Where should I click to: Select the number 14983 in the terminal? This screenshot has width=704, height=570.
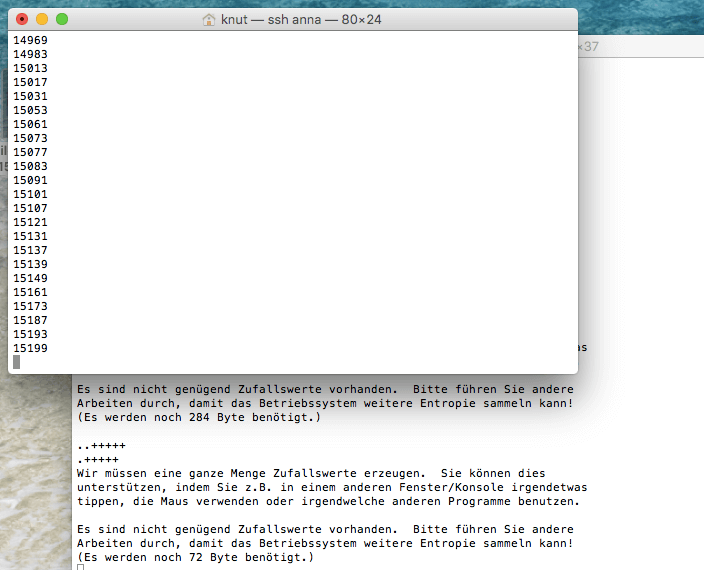click(x=30, y=54)
